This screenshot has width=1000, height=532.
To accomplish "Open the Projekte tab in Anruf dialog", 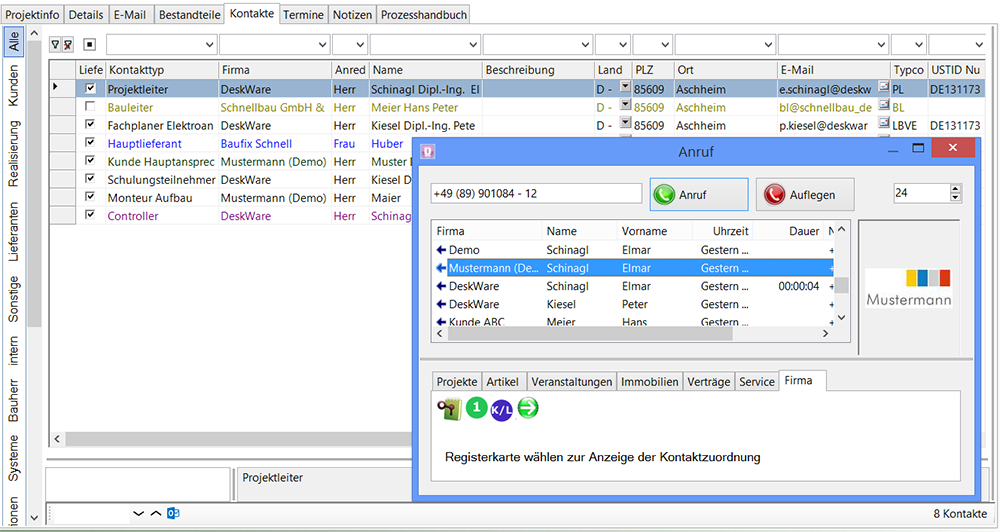I will tap(457, 381).
